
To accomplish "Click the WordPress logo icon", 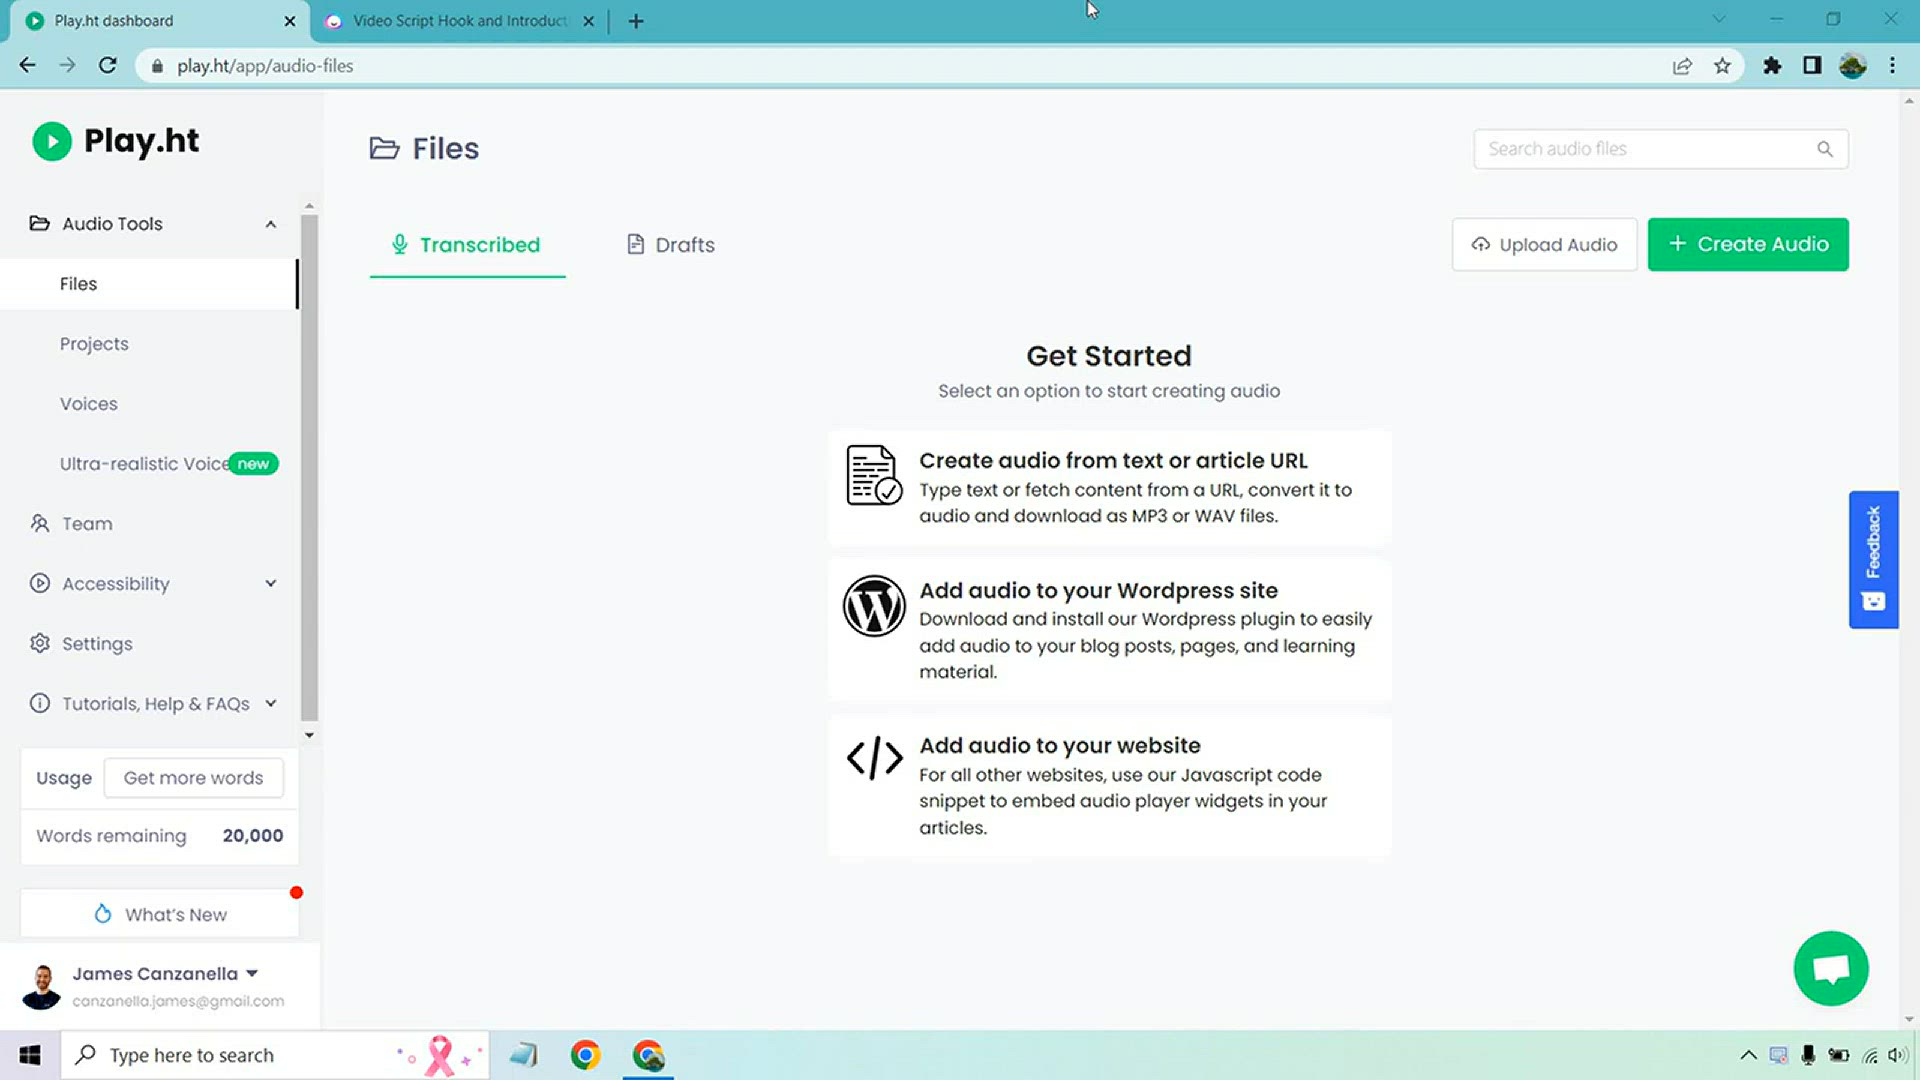I will [x=873, y=606].
